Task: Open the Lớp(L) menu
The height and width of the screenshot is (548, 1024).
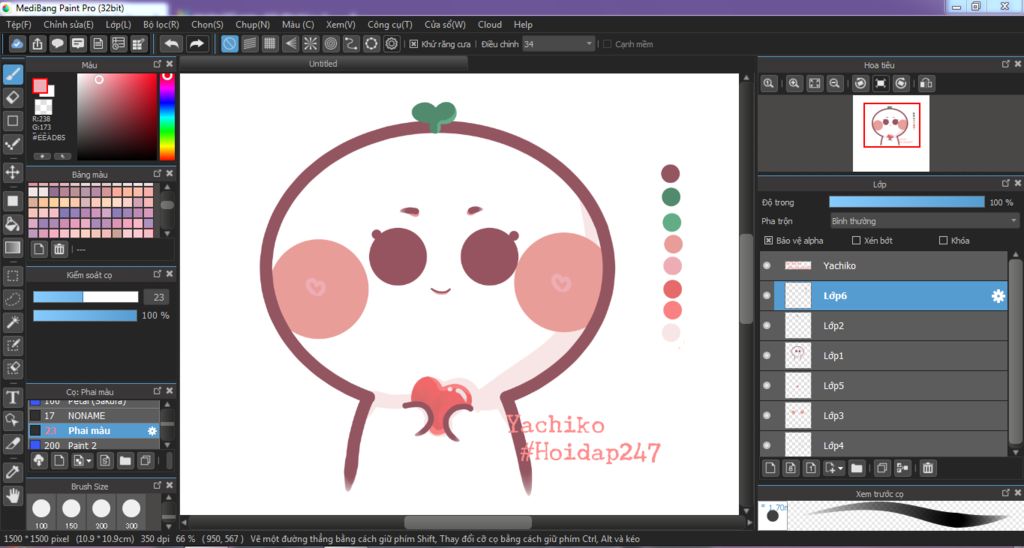Action: click(118, 24)
